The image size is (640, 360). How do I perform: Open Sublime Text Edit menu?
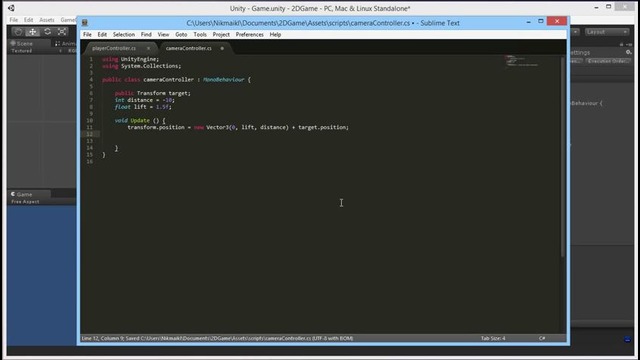tap(102, 35)
